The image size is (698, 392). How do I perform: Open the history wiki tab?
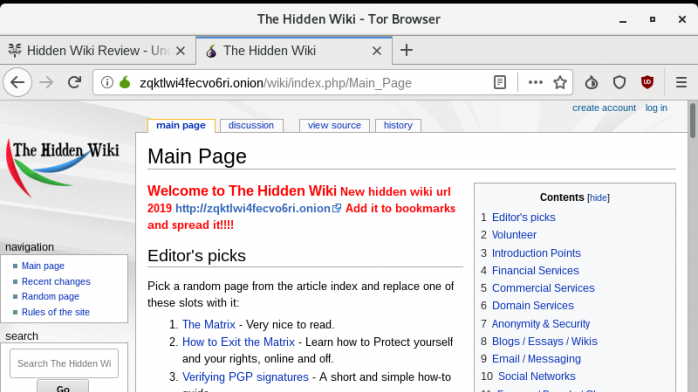(x=398, y=125)
